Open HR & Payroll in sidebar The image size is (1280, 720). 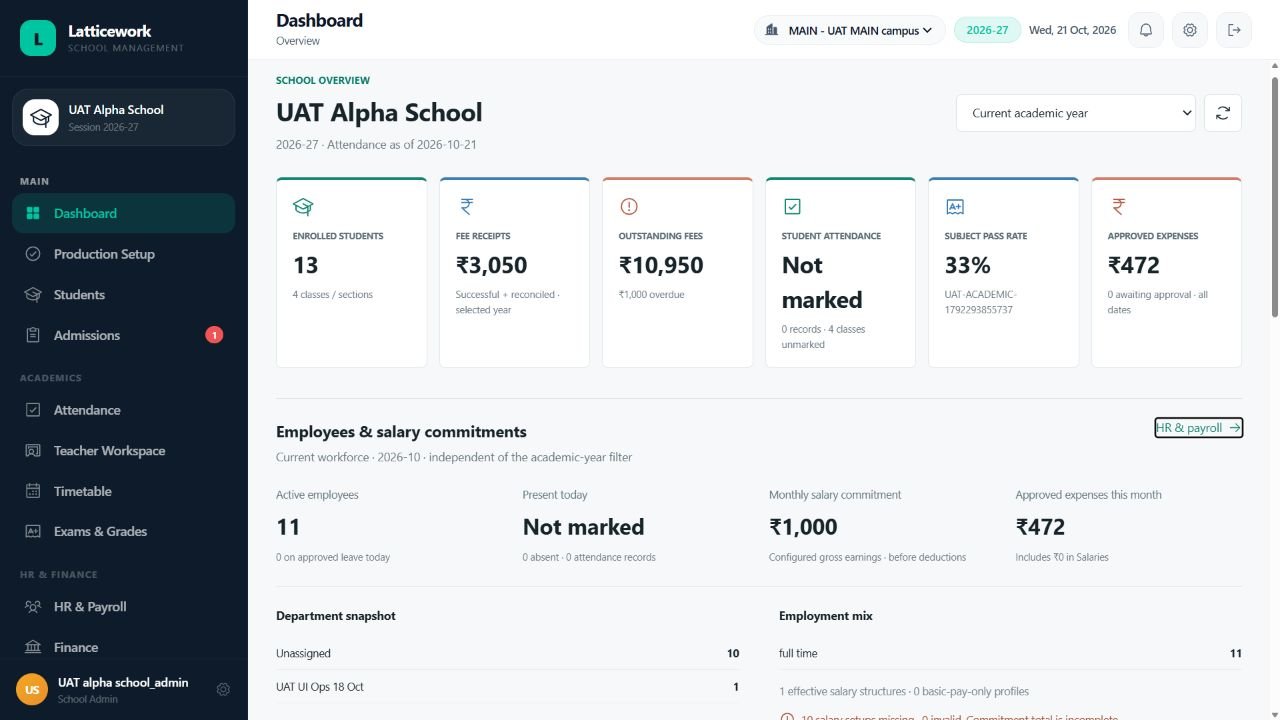pyautogui.click(x=124, y=607)
